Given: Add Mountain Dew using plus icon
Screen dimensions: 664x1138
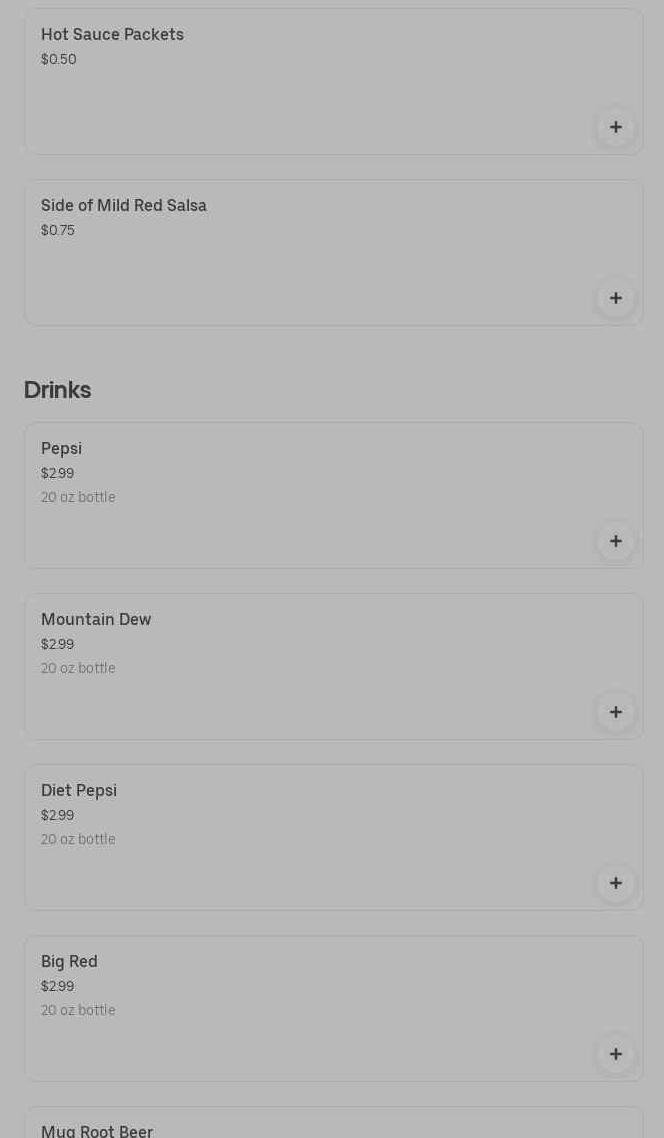Looking at the screenshot, I should coord(615,712).
